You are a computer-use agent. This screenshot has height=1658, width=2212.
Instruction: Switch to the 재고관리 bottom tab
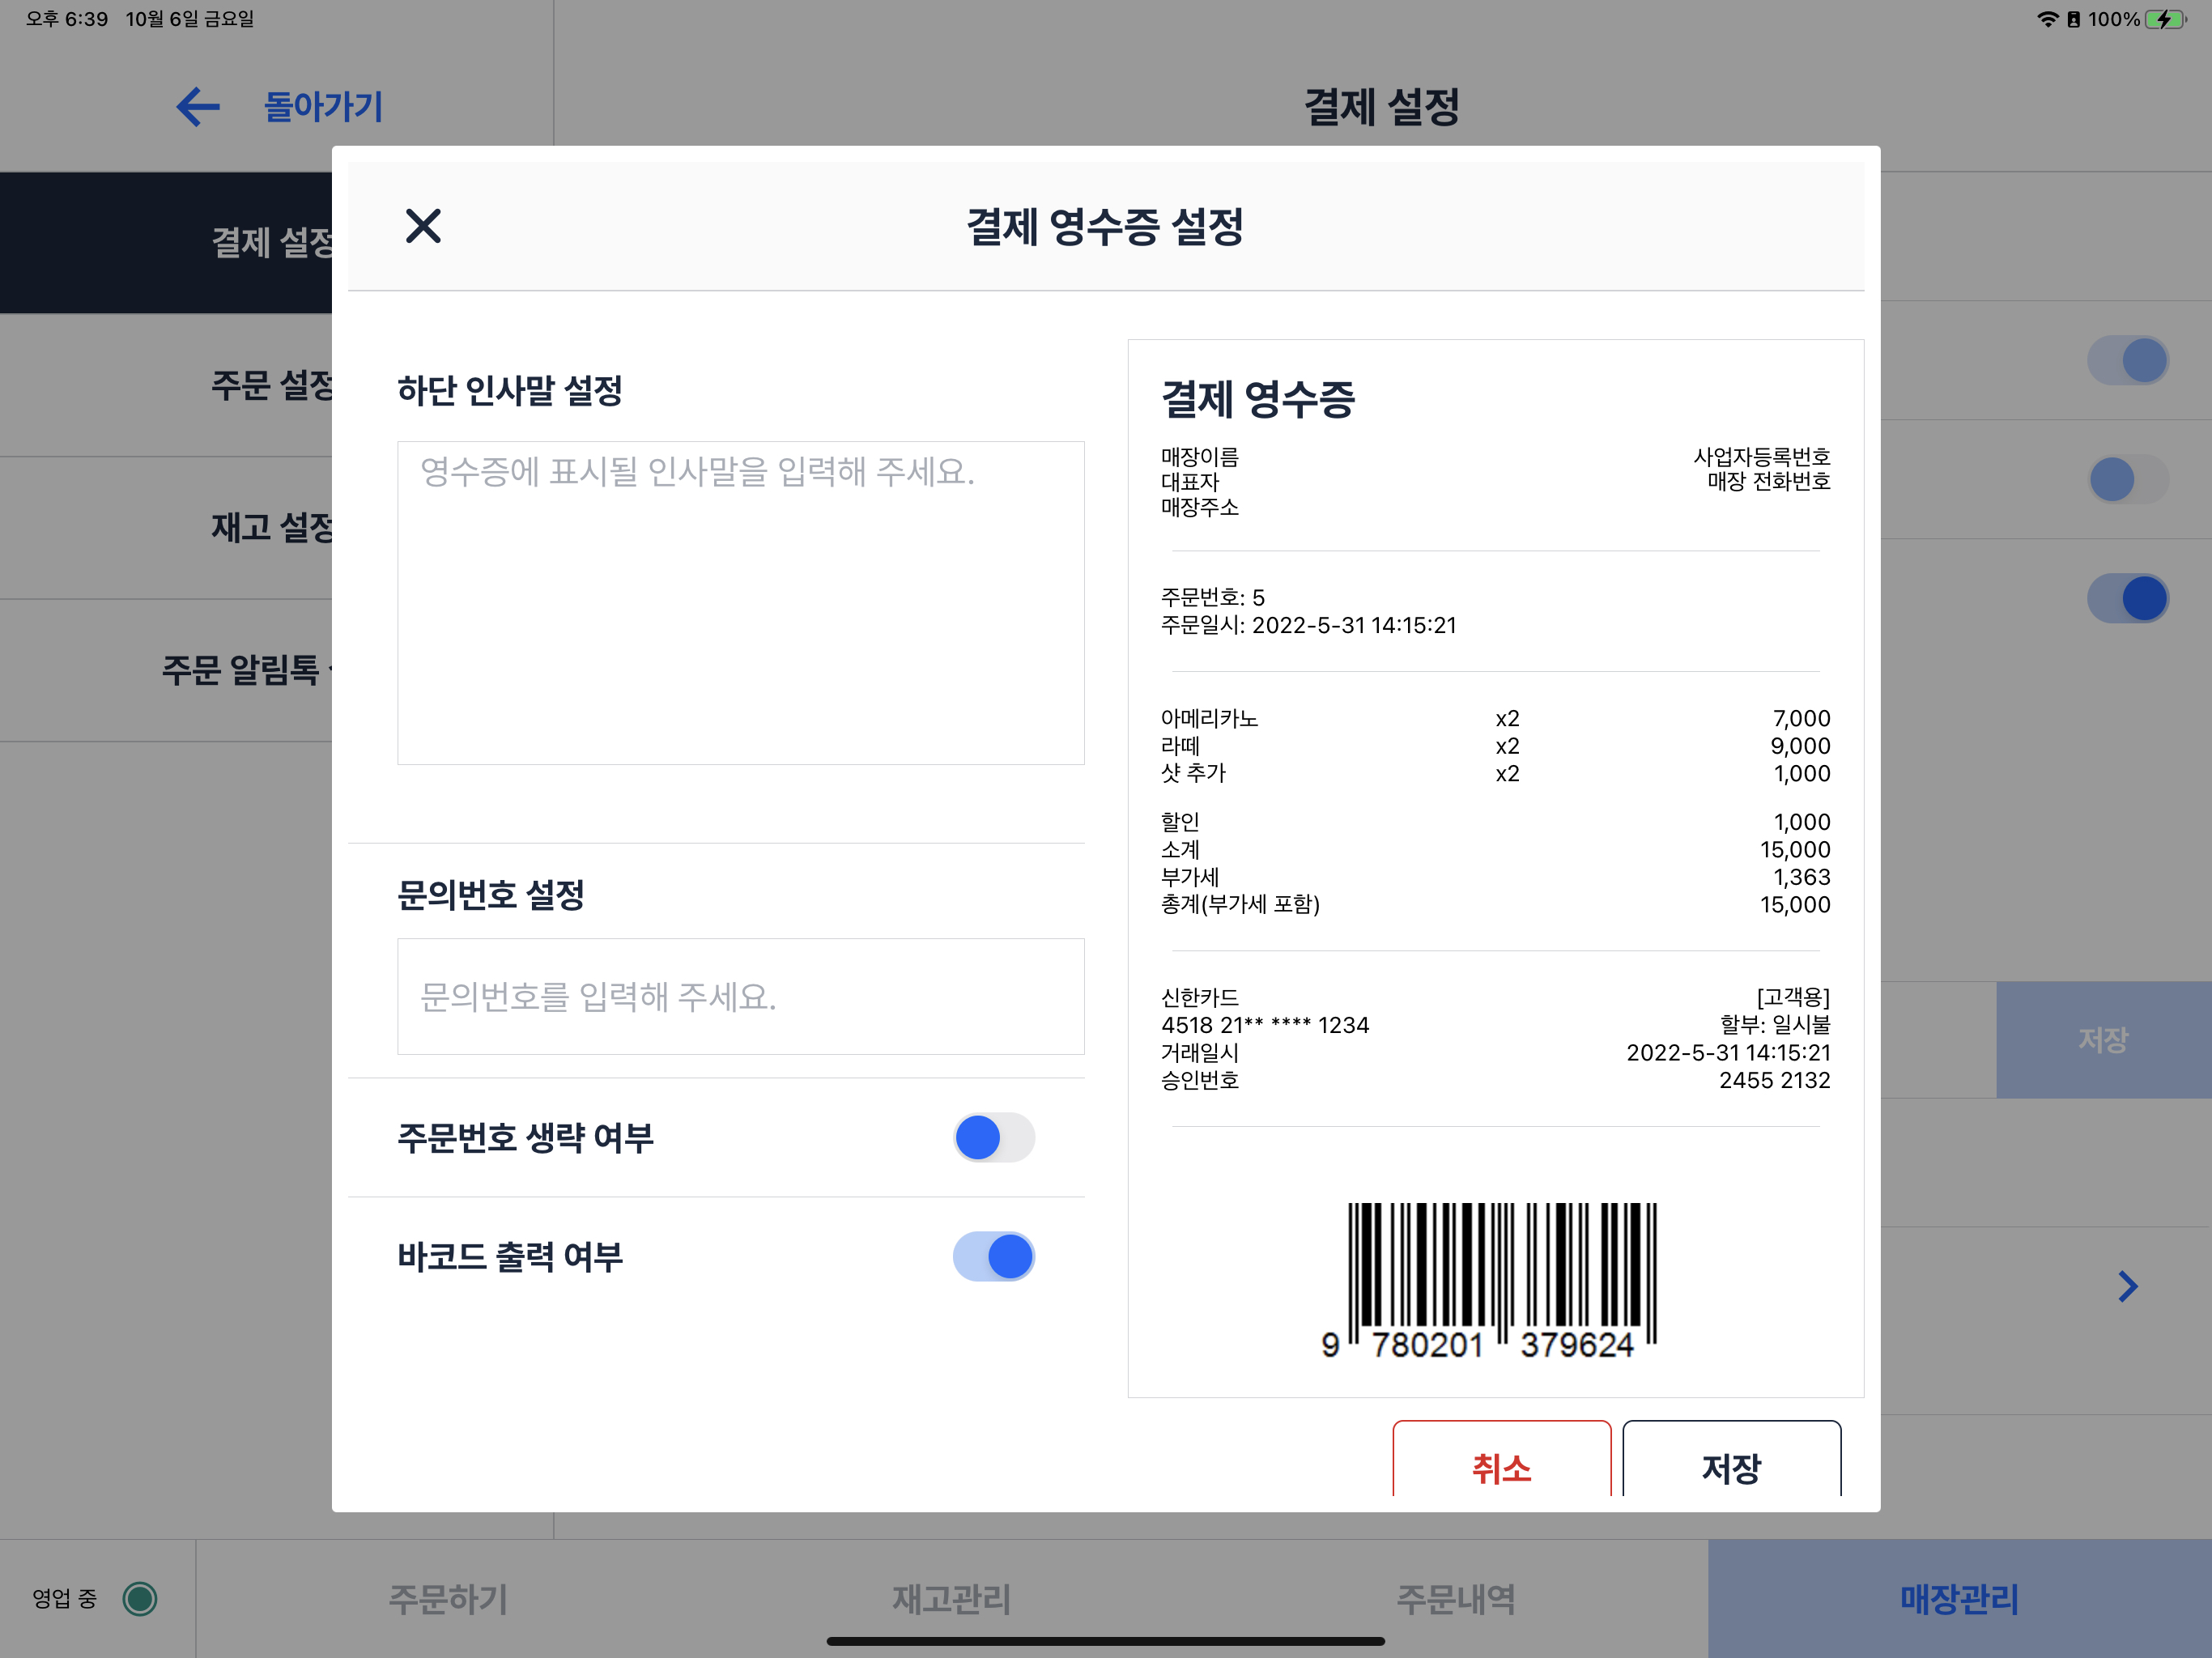pos(951,1598)
